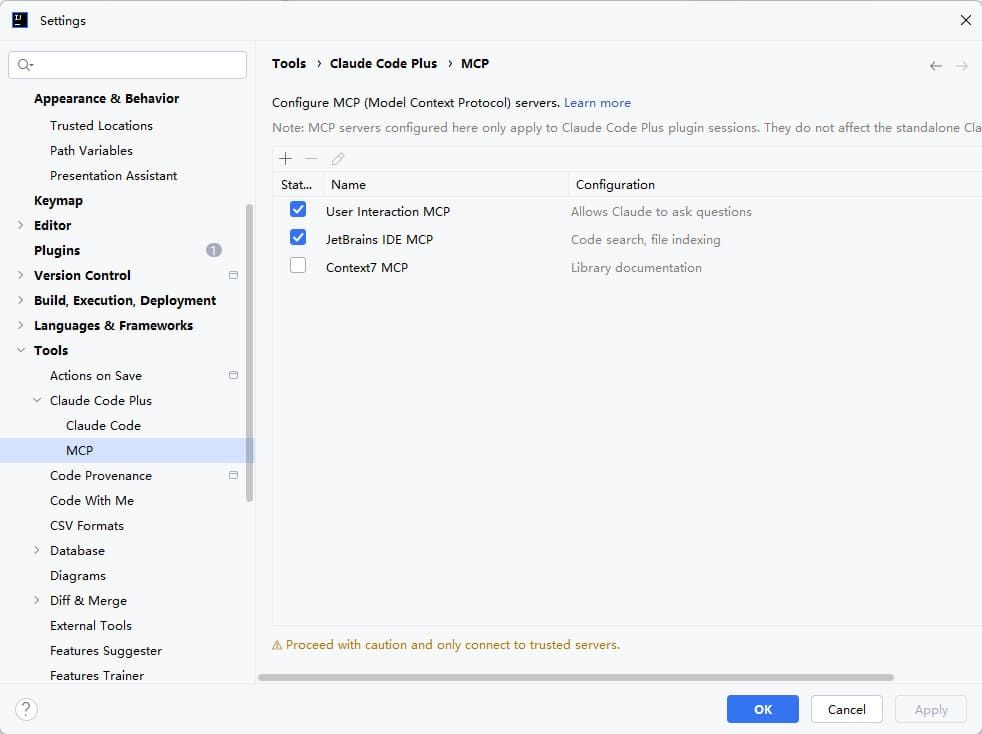Enable the Context7 MCP checkbox
This screenshot has height=734, width=982.
[298, 266]
